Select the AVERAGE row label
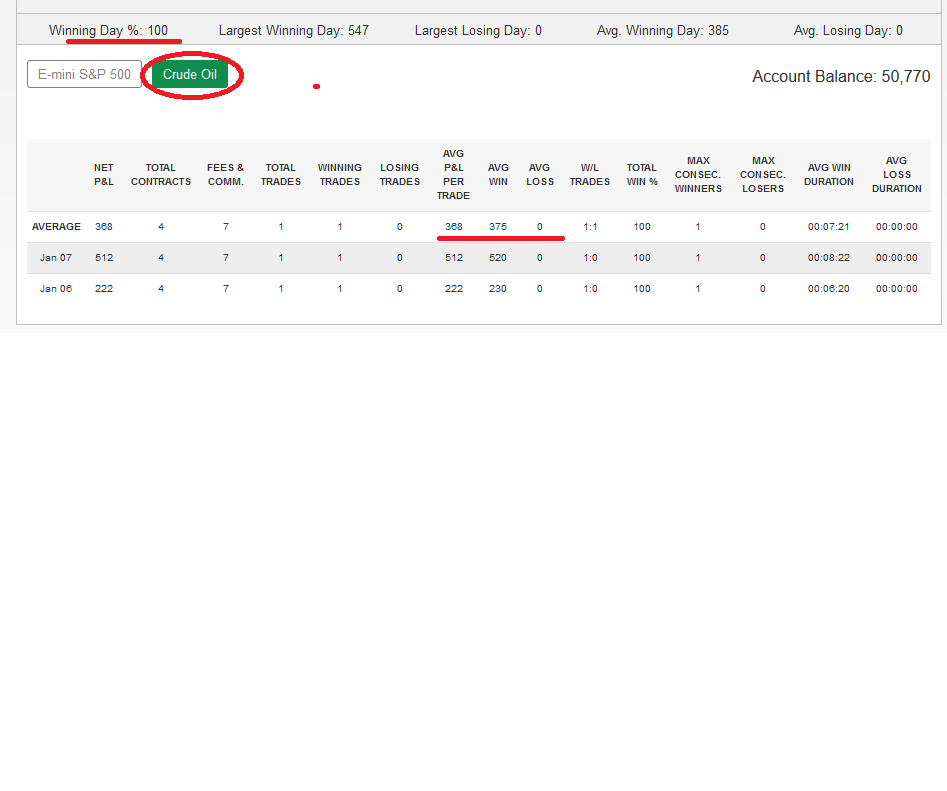The width and height of the screenshot is (947, 791). pos(56,226)
